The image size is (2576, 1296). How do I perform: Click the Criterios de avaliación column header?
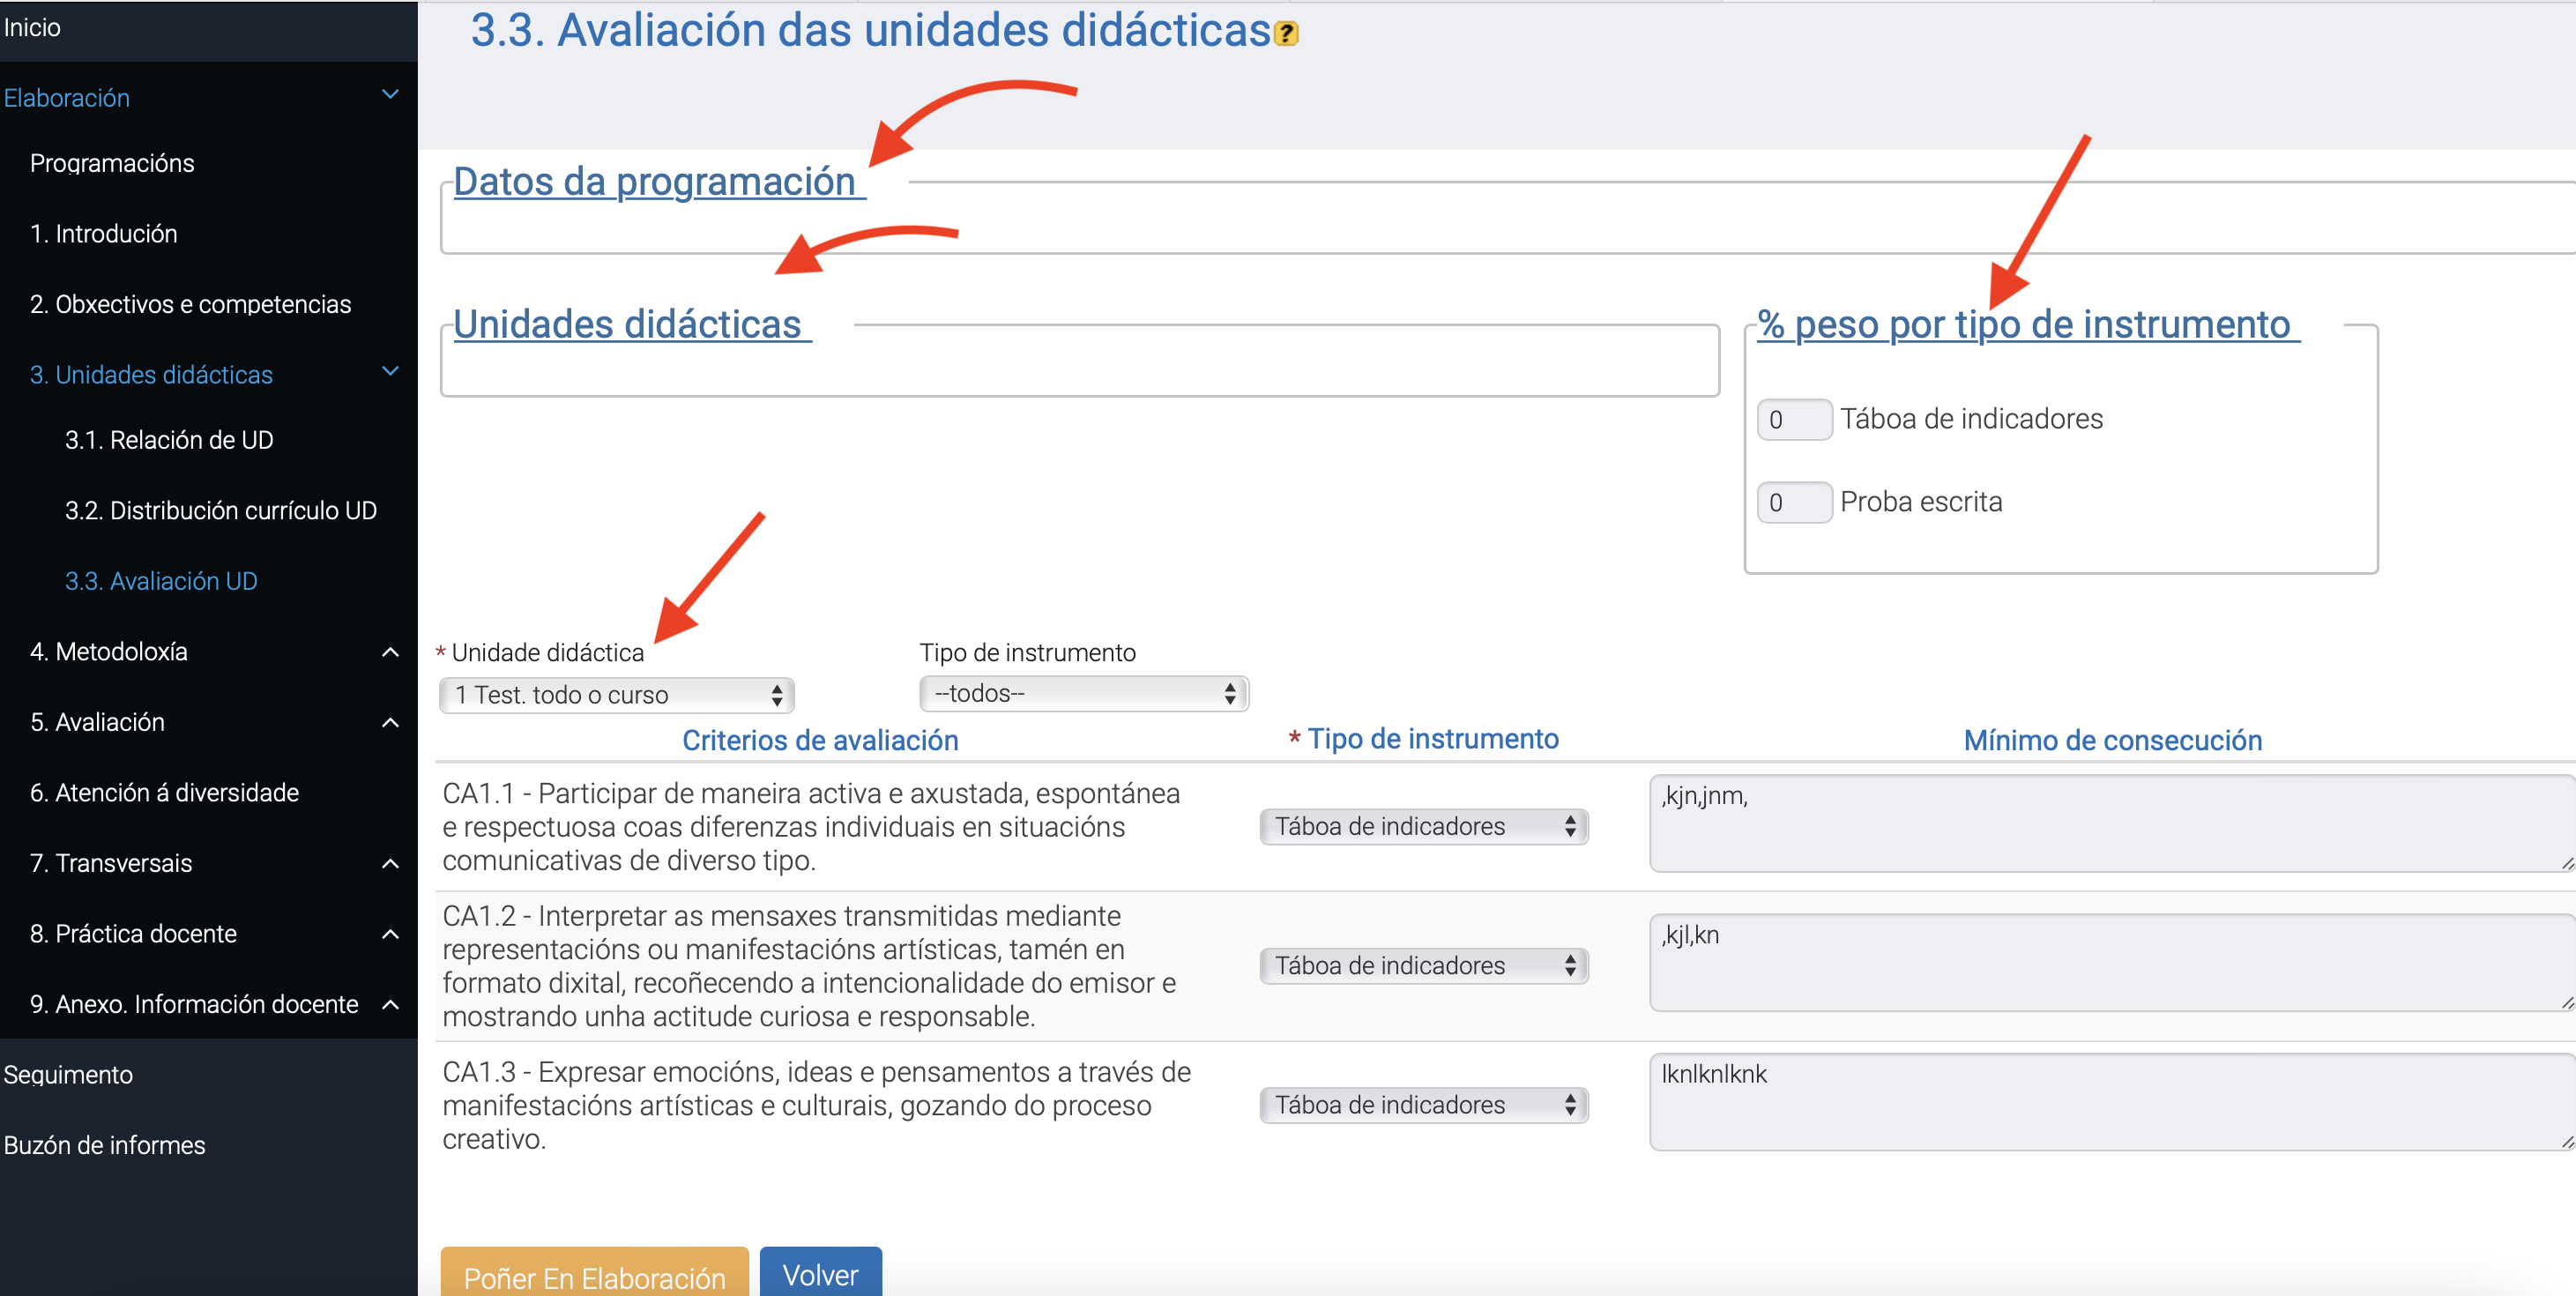click(820, 740)
